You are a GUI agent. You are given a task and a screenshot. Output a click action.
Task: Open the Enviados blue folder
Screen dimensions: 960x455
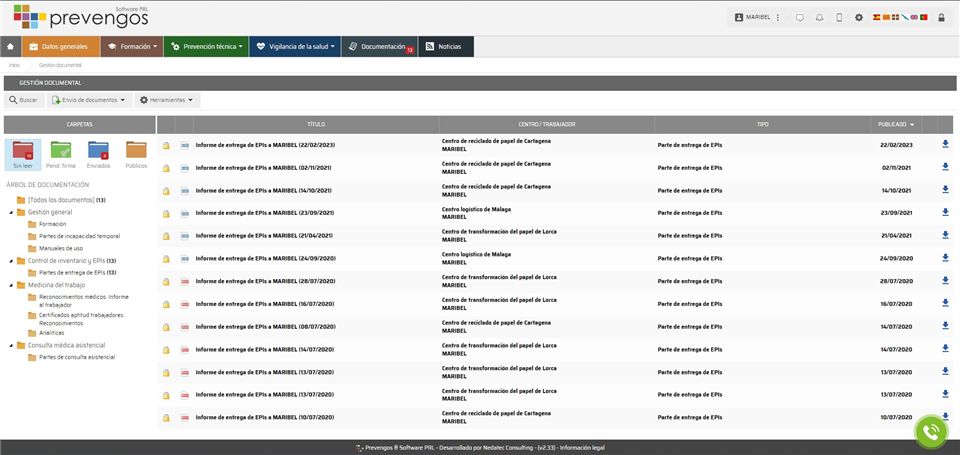click(x=98, y=154)
